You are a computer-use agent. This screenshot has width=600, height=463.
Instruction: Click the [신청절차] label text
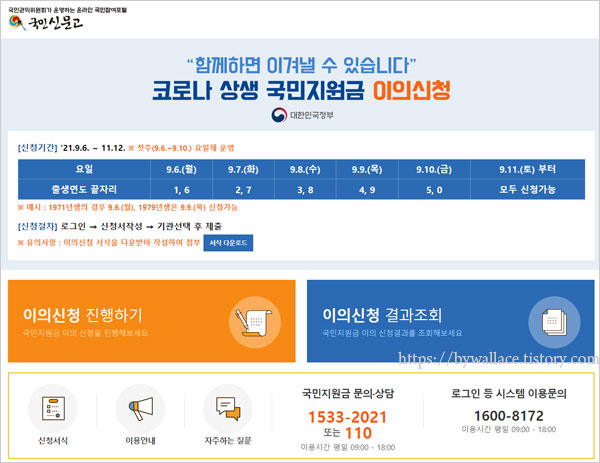[38, 227]
